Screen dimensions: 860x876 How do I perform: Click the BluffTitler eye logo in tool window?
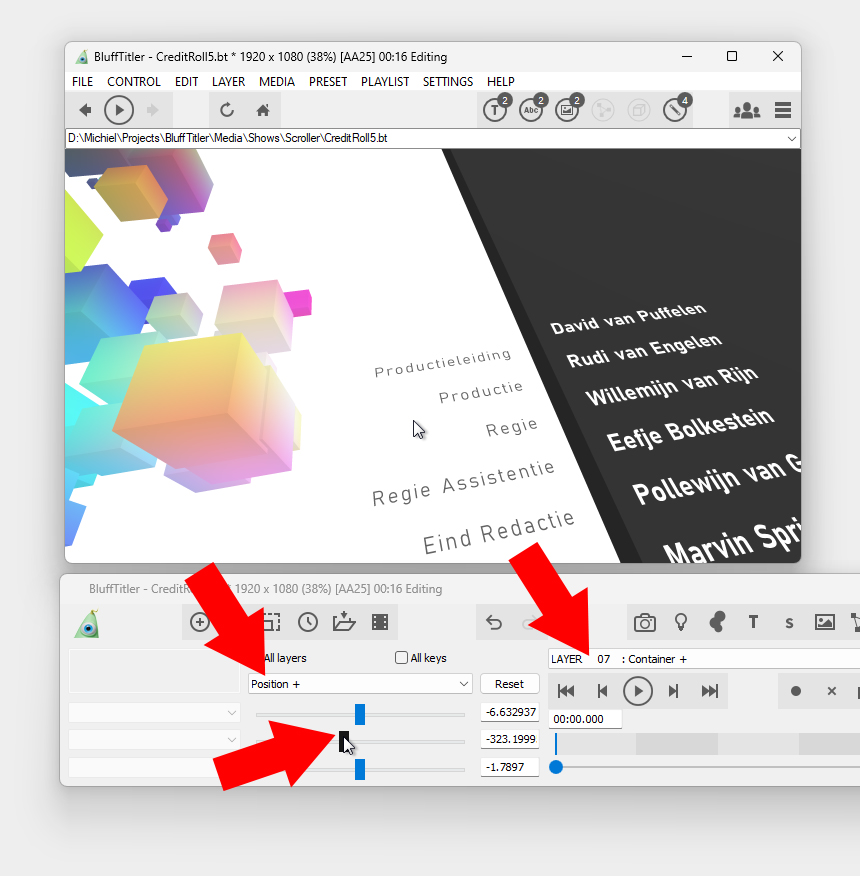[87, 624]
